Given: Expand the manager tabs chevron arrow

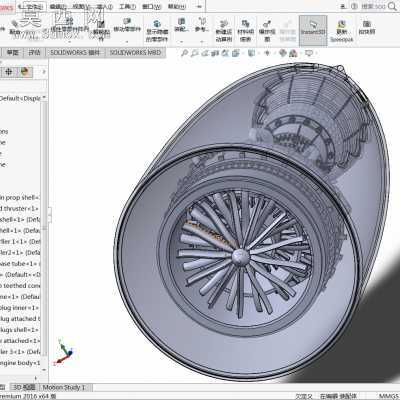Looking at the screenshot, I should point(44,72).
